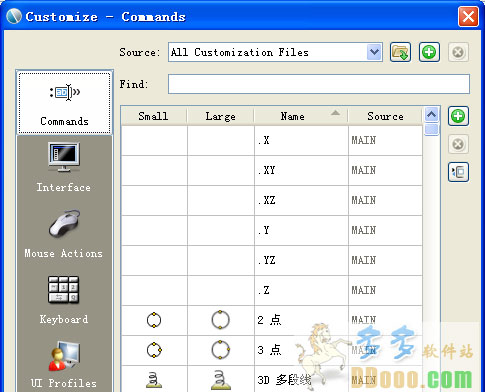
Task: Select the .X command row
Action: (272, 140)
